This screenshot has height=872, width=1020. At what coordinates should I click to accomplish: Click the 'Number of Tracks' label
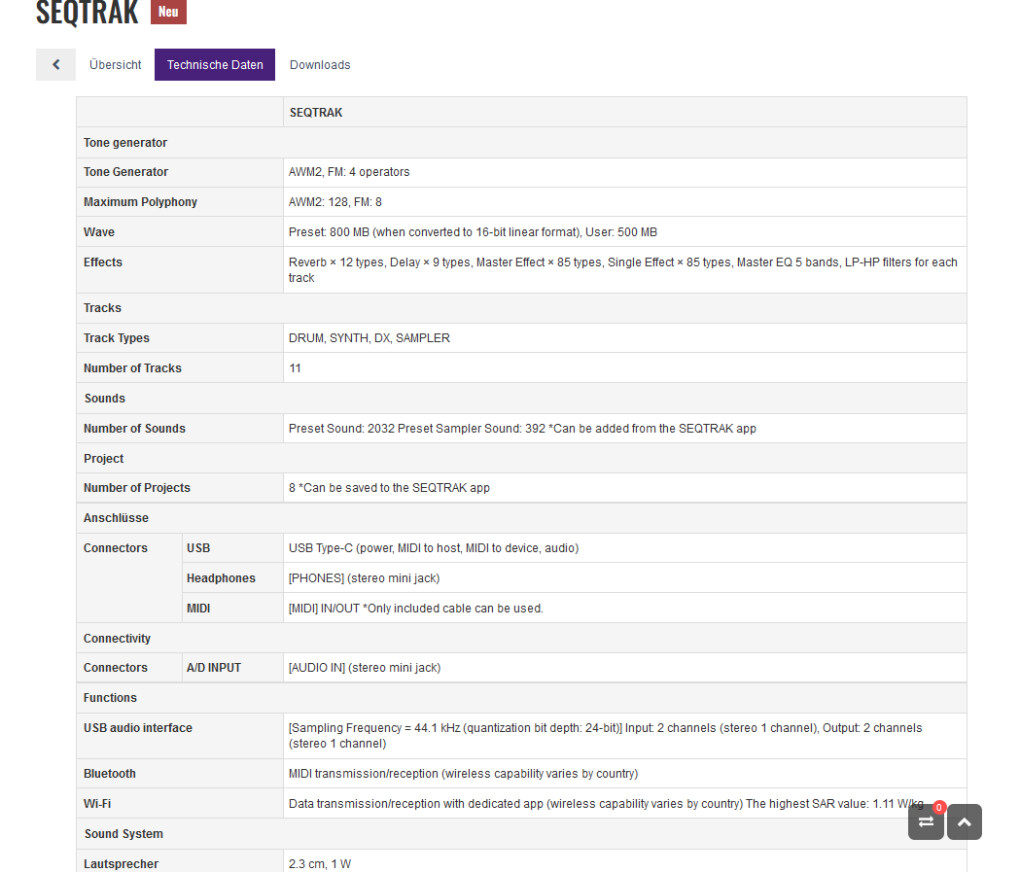click(x=133, y=368)
